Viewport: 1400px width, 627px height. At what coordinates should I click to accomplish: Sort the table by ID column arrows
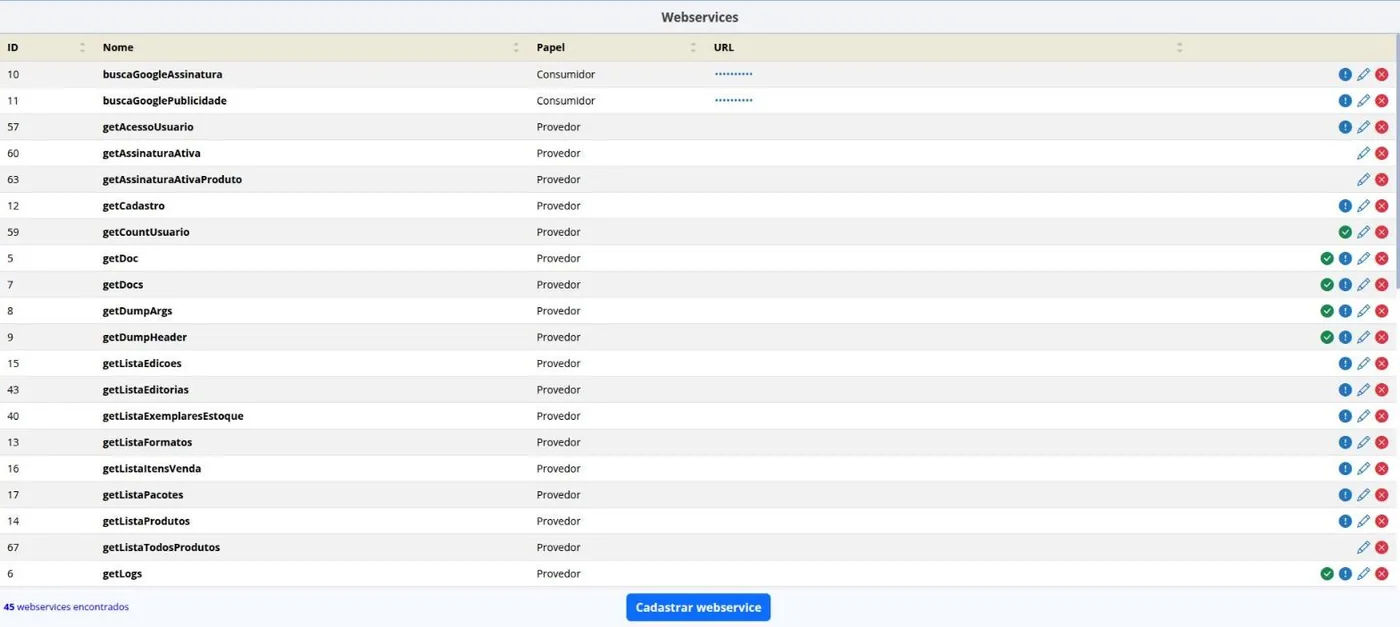pos(82,47)
